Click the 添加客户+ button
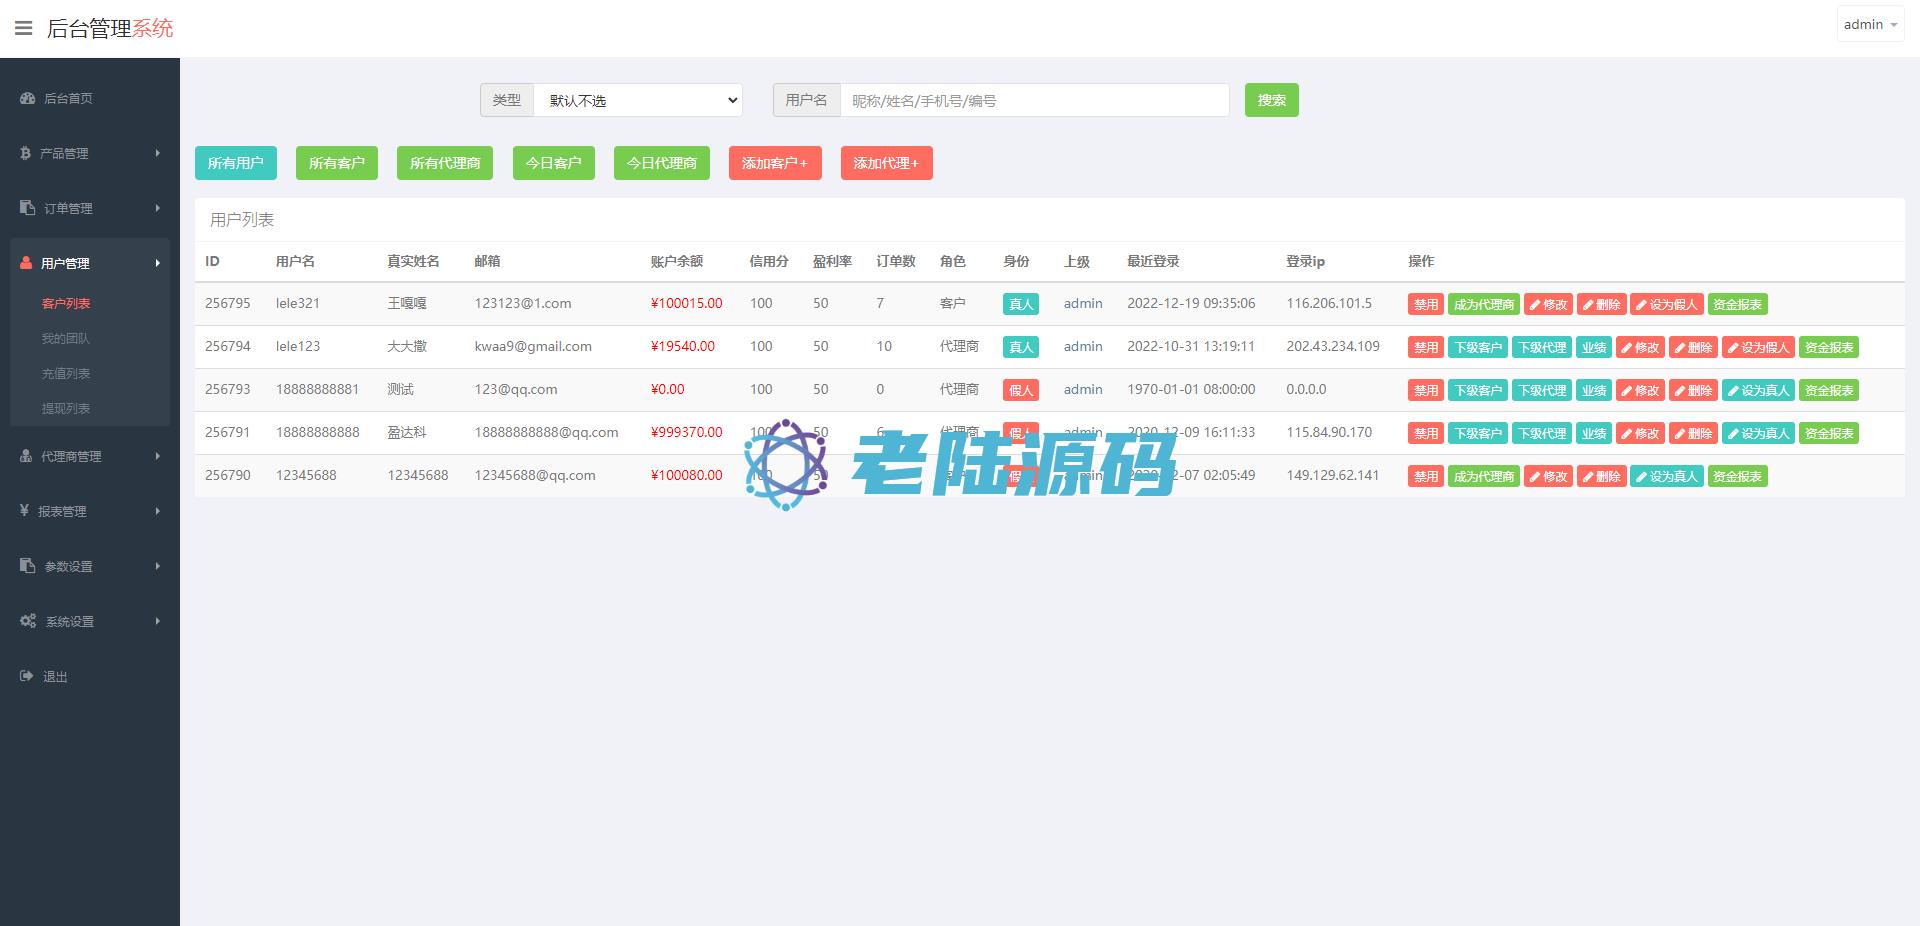Viewport: 1920px width, 926px height. pyautogui.click(x=774, y=163)
